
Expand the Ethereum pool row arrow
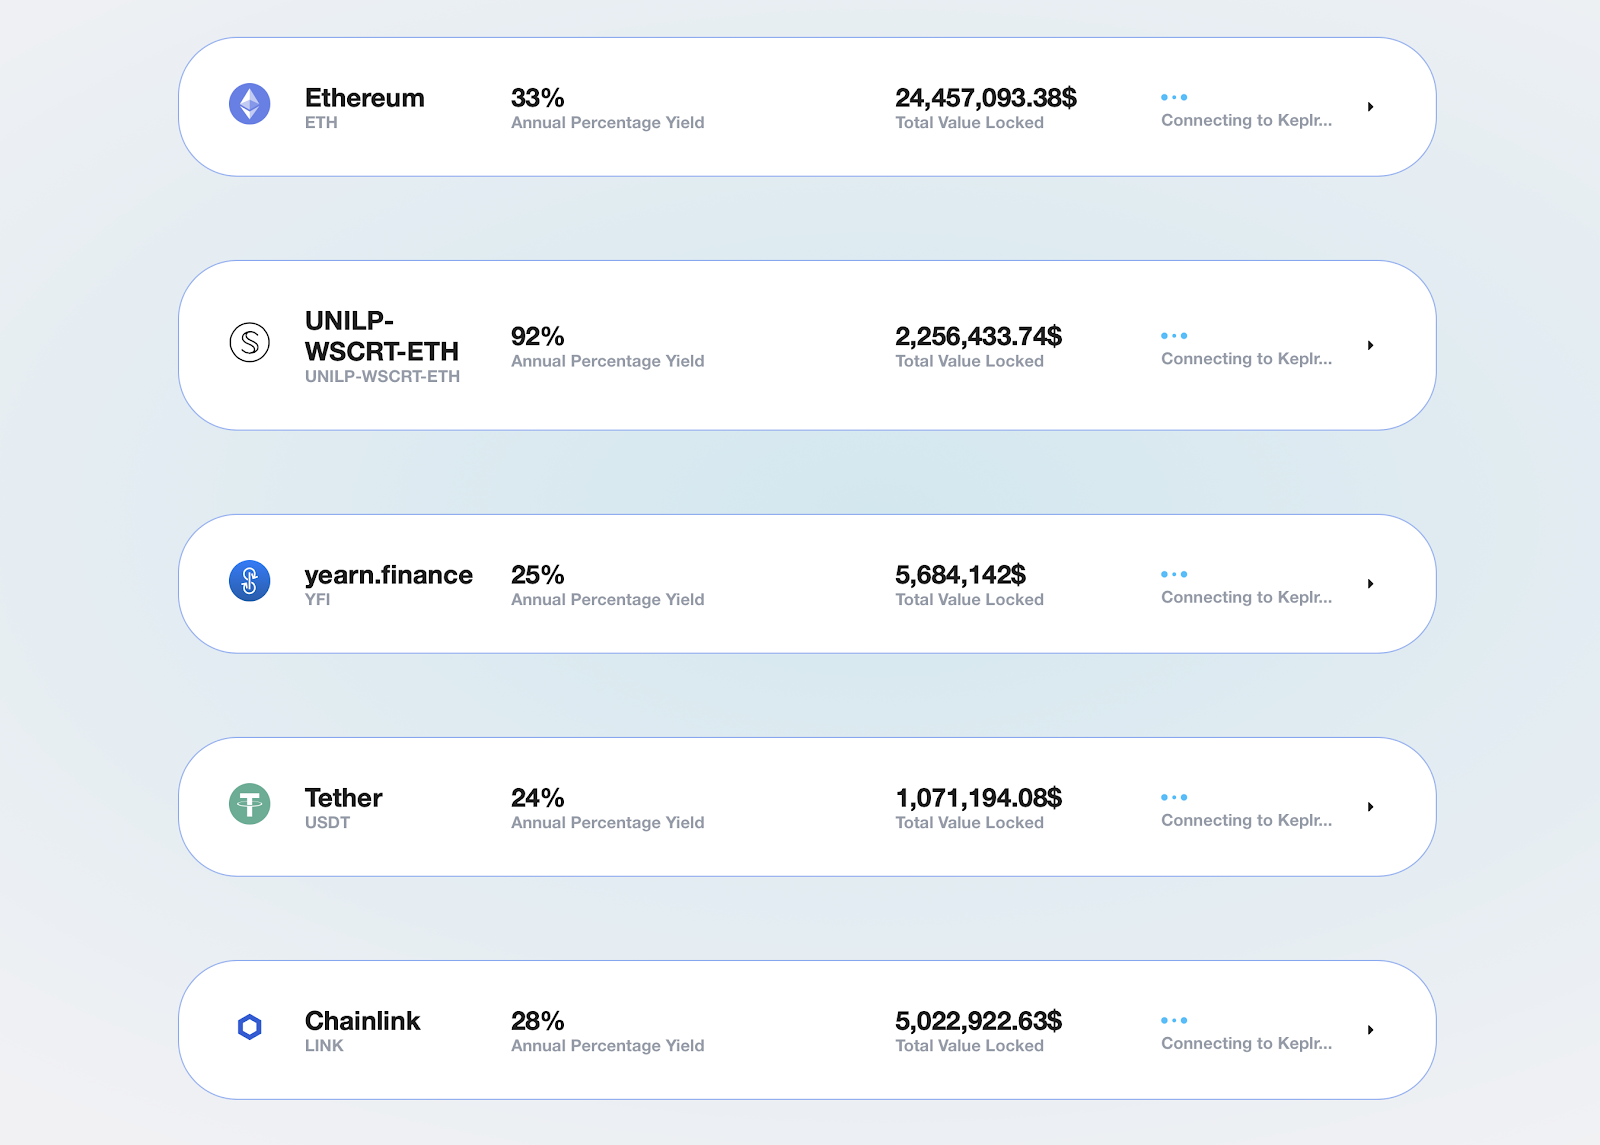pyautogui.click(x=1371, y=107)
